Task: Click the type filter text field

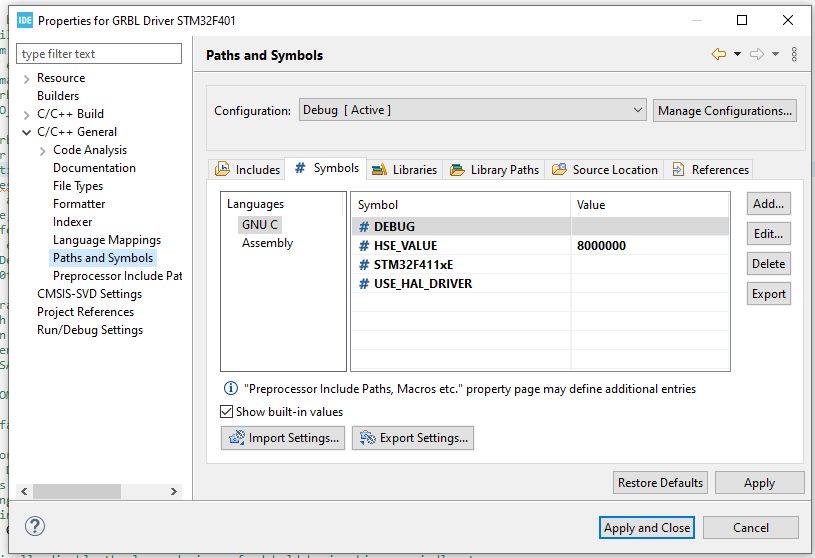Action: coord(99,54)
